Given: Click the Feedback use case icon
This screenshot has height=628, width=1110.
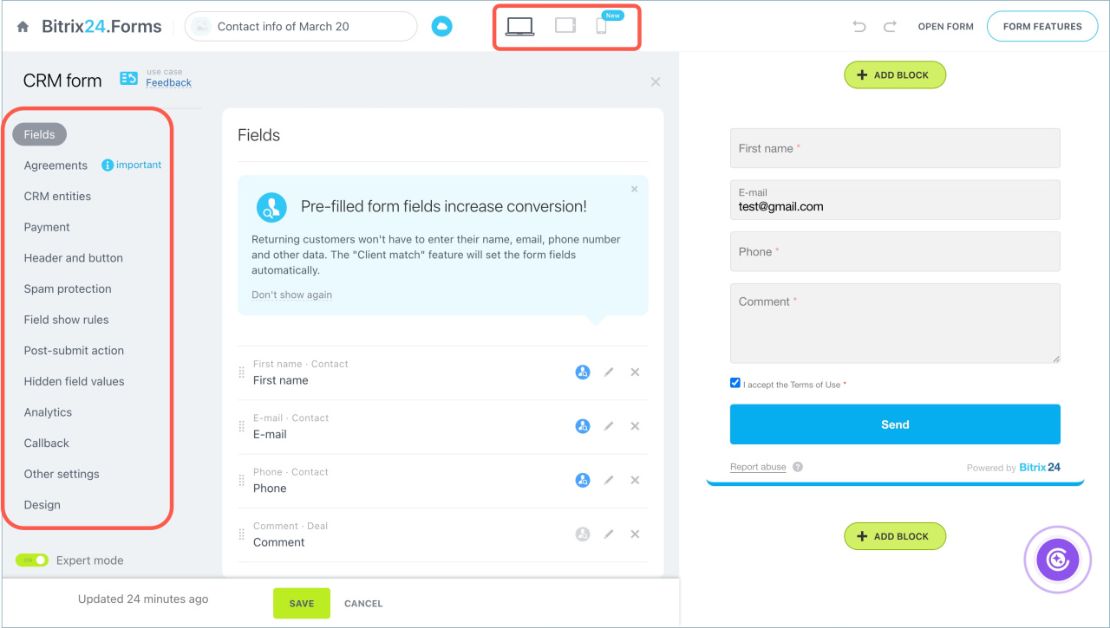Looking at the screenshot, I should (129, 78).
